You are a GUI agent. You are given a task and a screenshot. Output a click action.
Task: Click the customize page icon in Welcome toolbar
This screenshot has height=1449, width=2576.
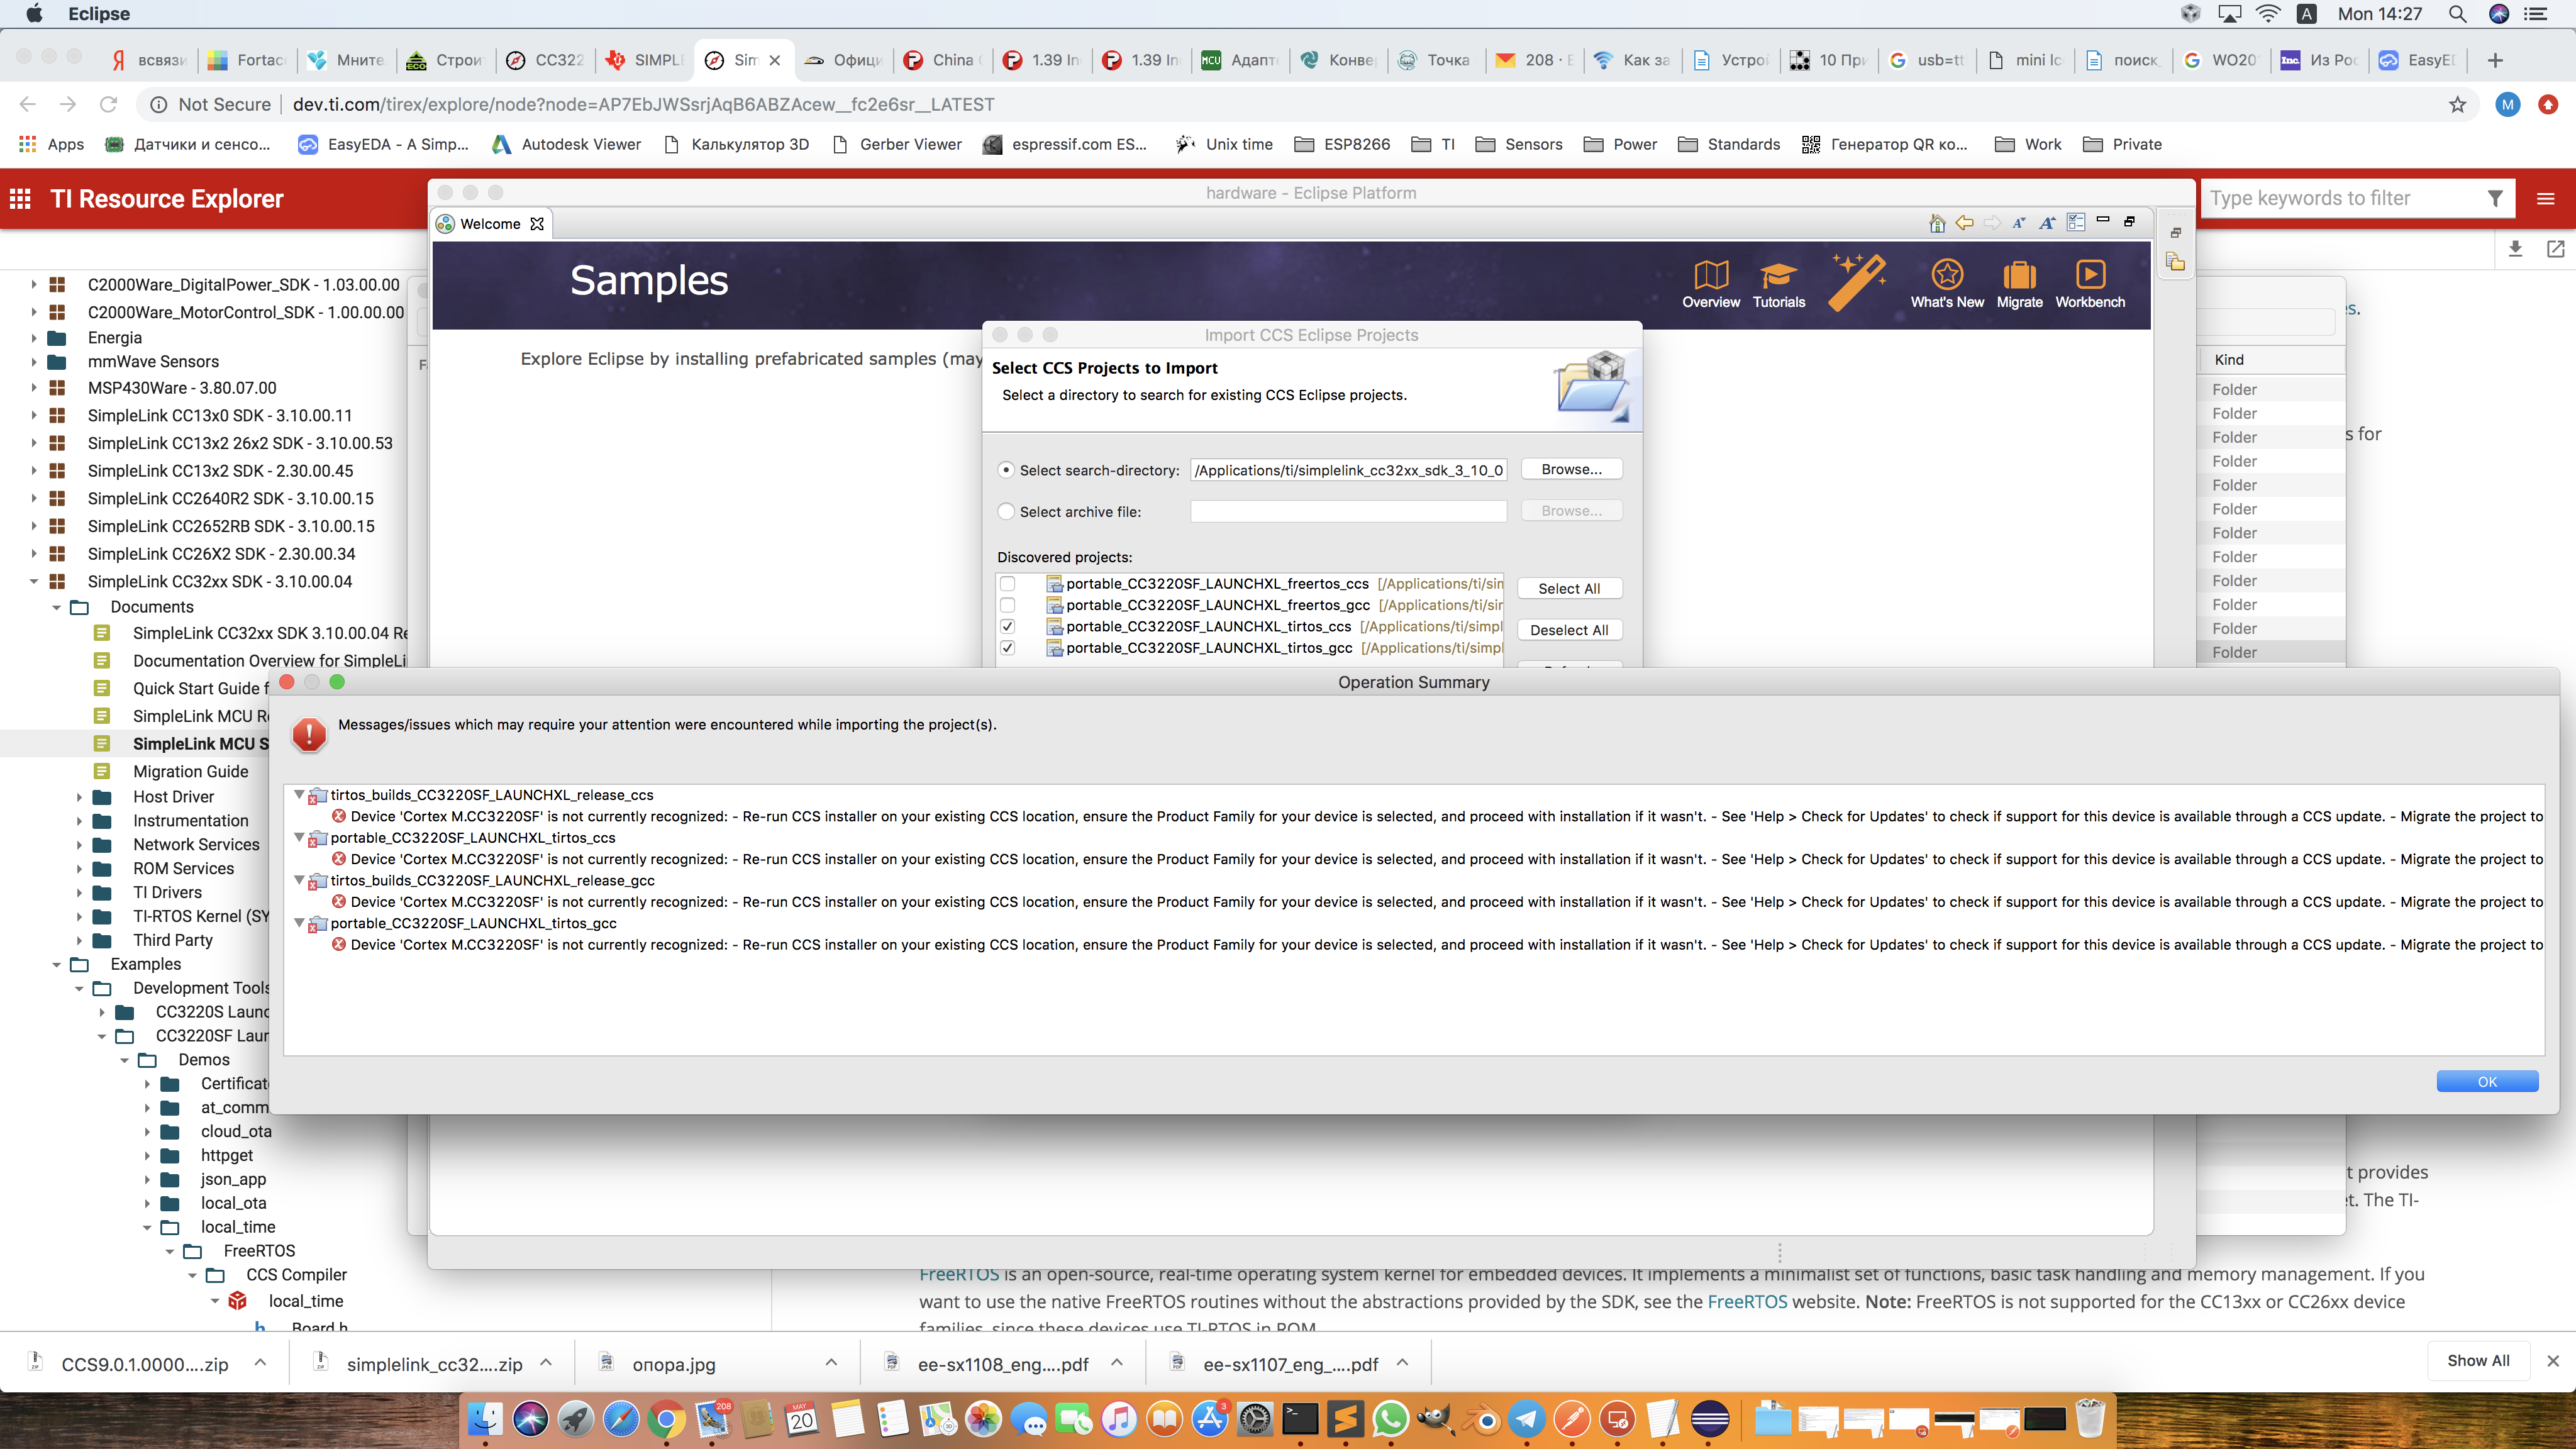(2076, 222)
